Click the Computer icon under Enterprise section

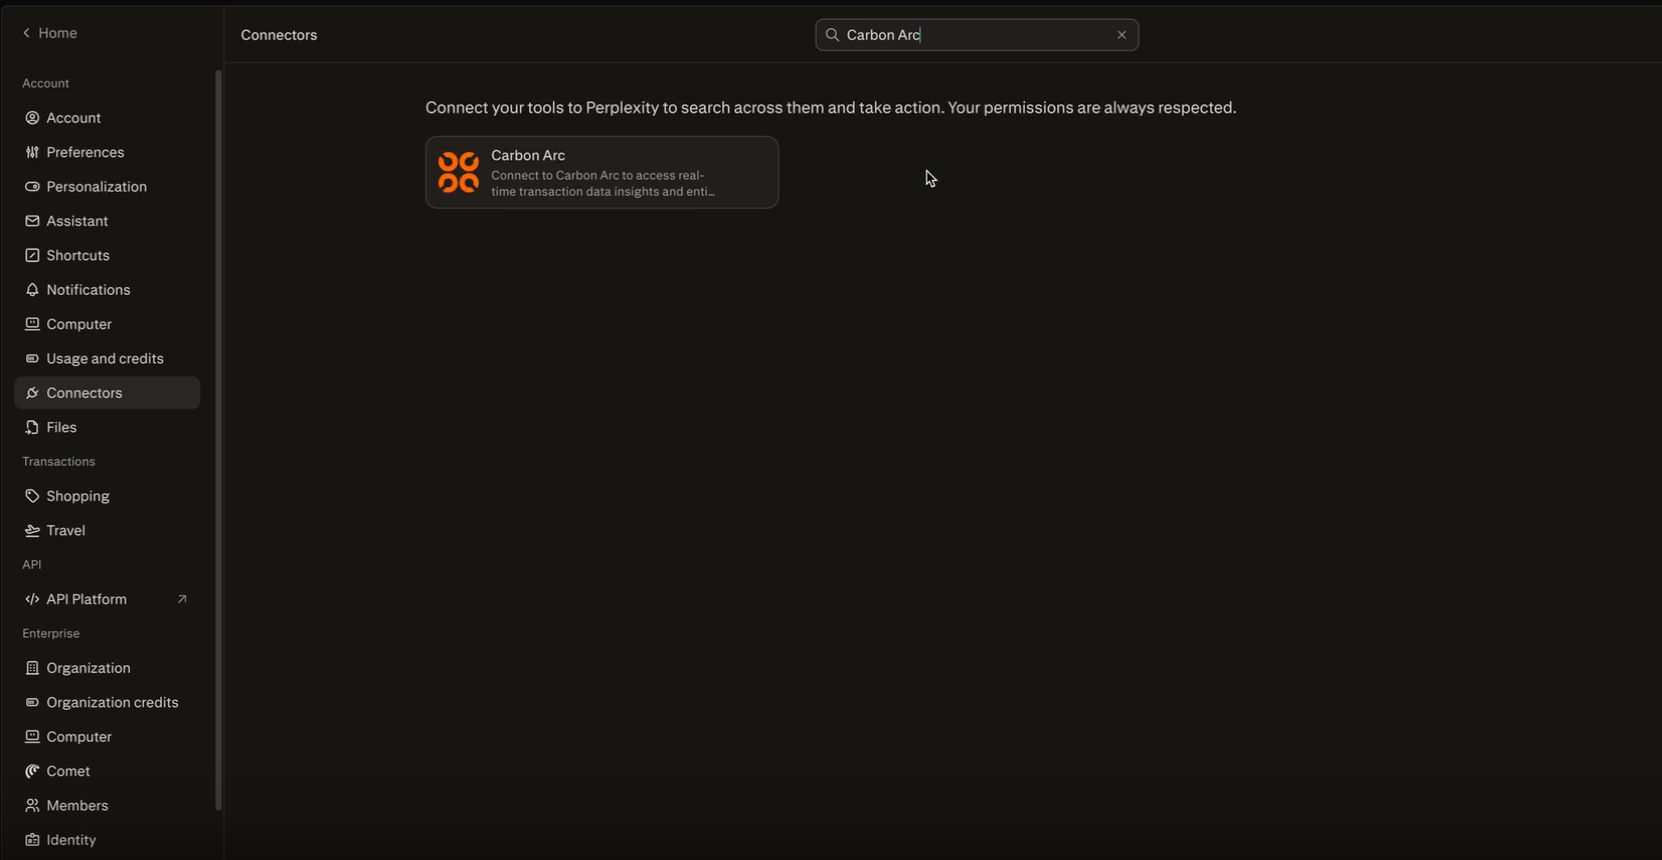(x=32, y=737)
